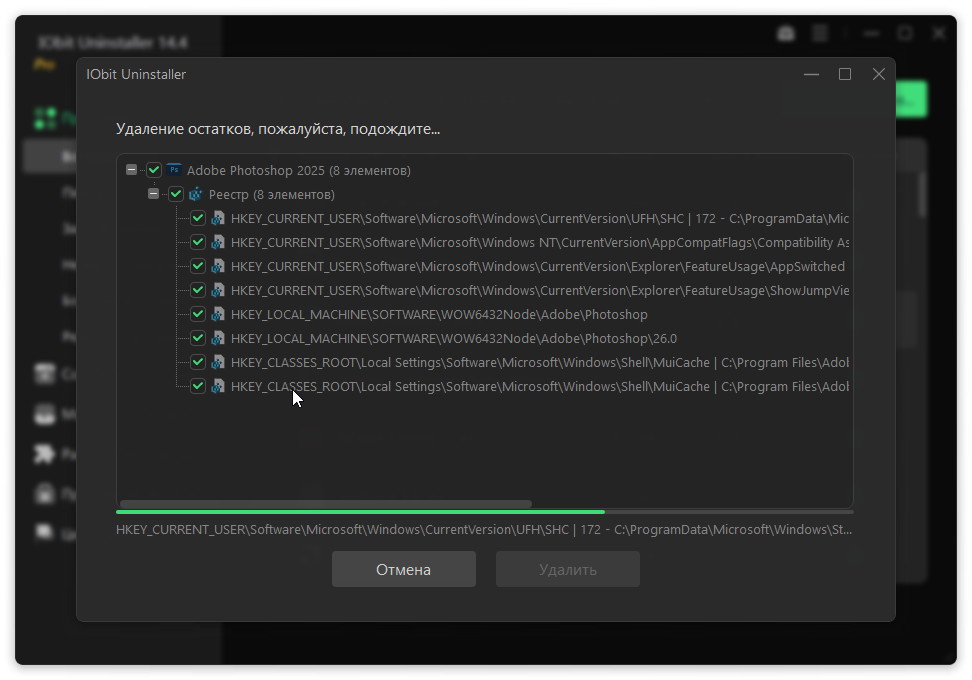This screenshot has height=680, width=972.
Task: Close the IObit Uninstaller dialog
Action: coord(878,74)
